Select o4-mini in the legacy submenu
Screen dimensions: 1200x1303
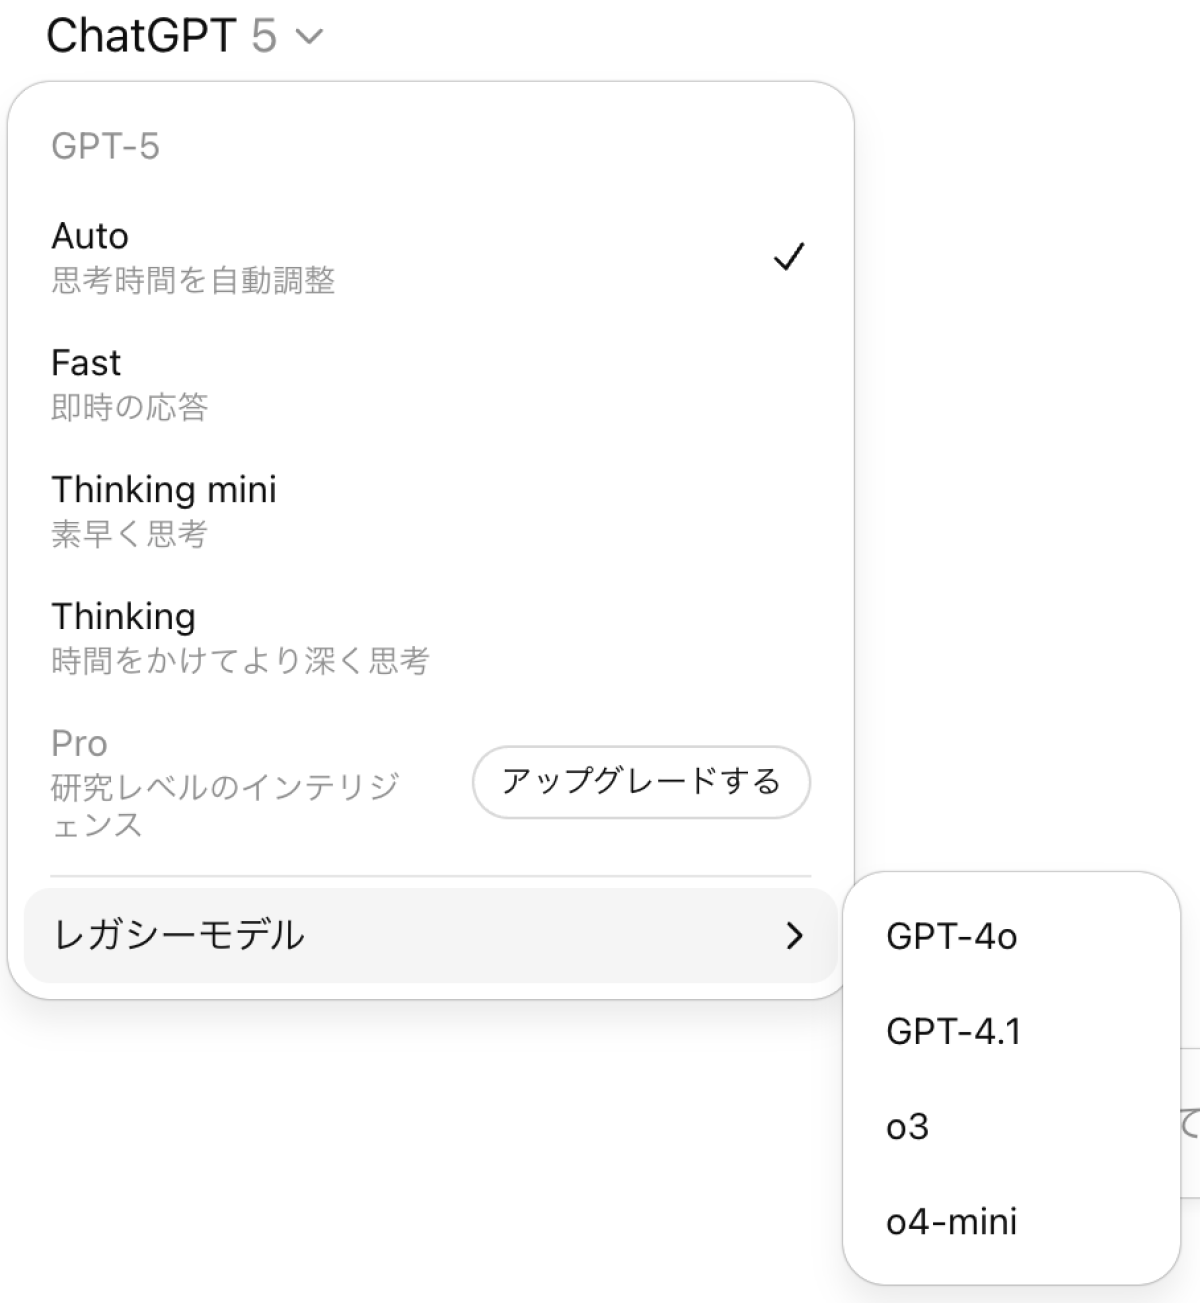tap(951, 1221)
